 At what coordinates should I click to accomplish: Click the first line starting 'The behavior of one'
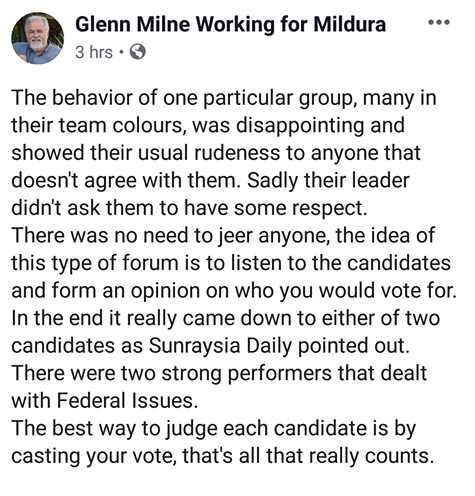click(x=224, y=98)
